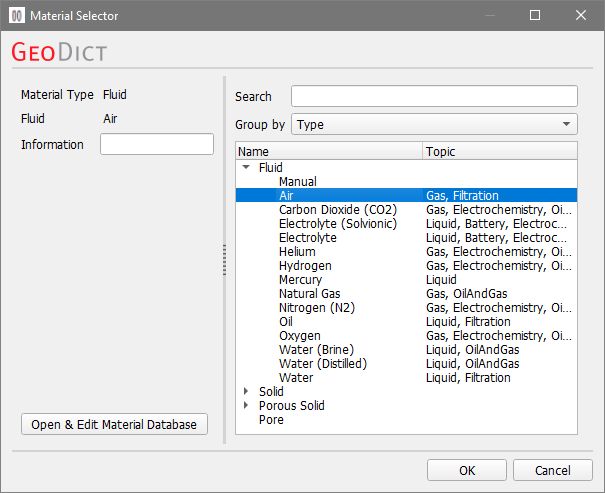Select the Hydrogen entry
Viewport: 605px width, 493px height.
pos(305,265)
